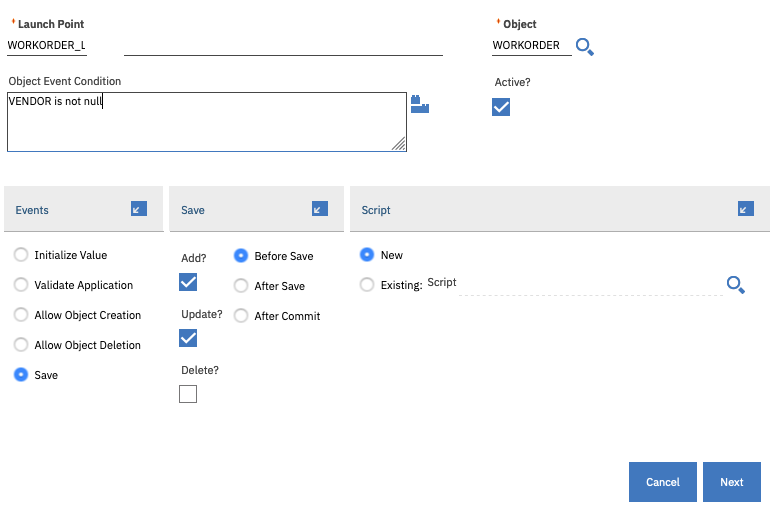This screenshot has height=516, width=782.
Task: Uncheck the Update? checkbox
Action: [188, 338]
